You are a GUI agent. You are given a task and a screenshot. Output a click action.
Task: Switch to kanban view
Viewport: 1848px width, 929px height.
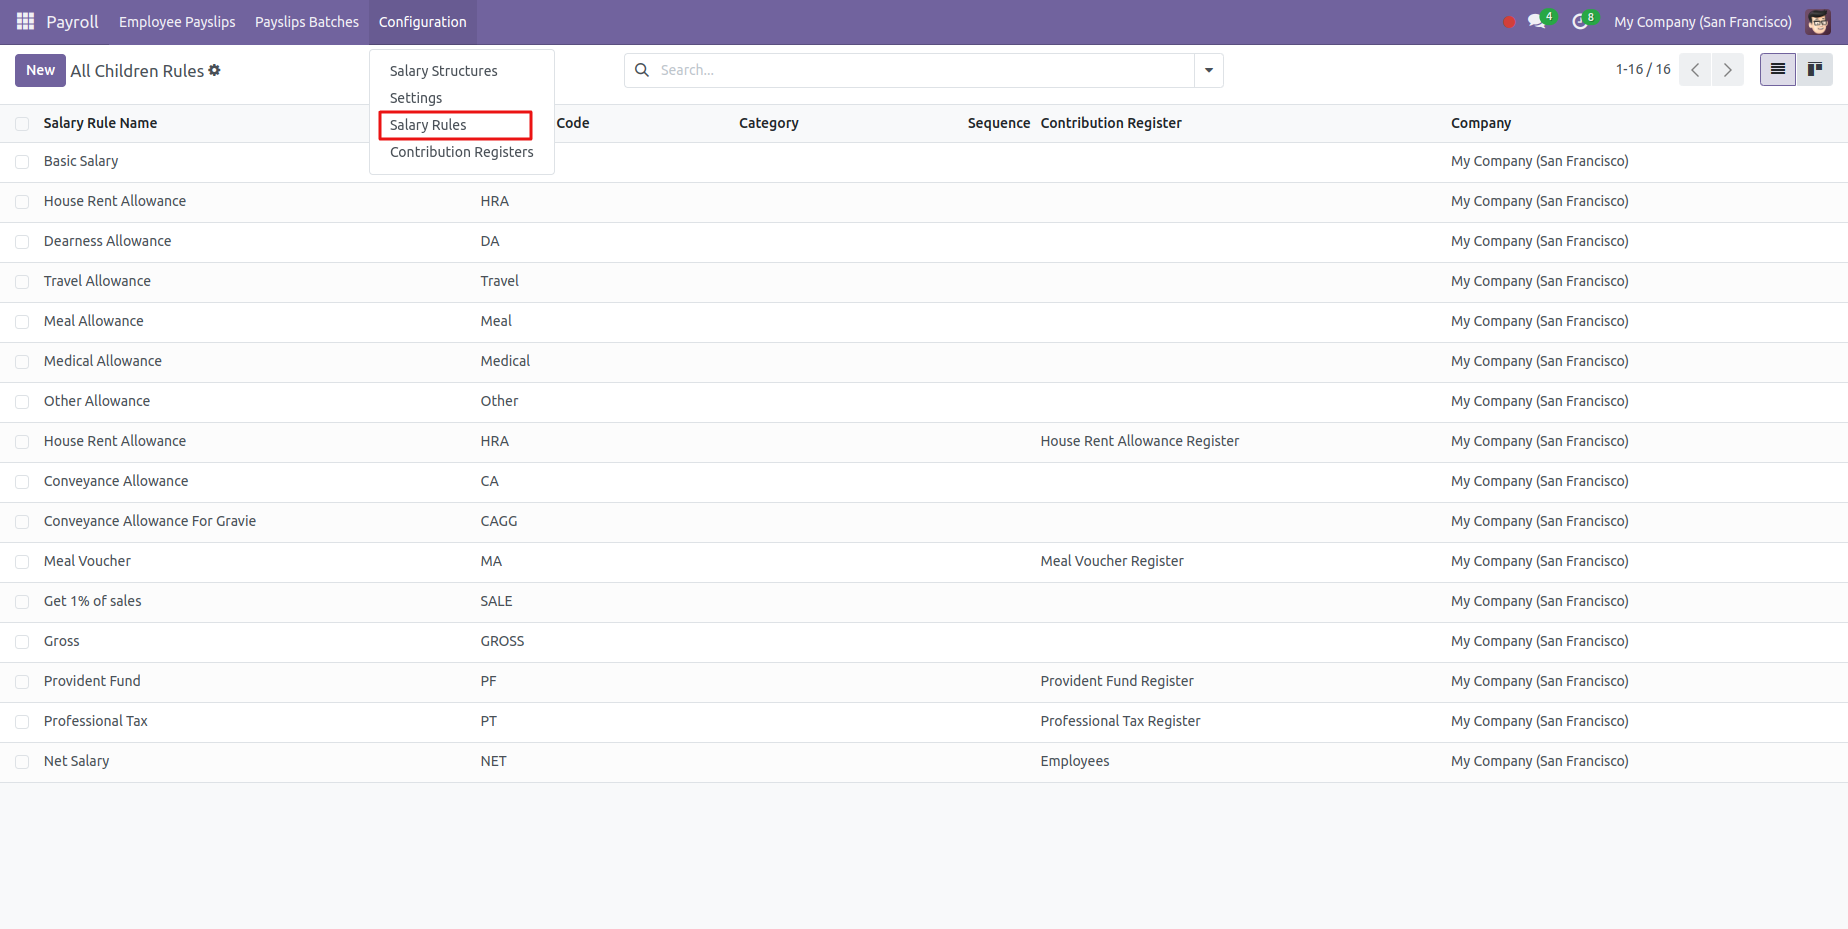click(x=1814, y=70)
